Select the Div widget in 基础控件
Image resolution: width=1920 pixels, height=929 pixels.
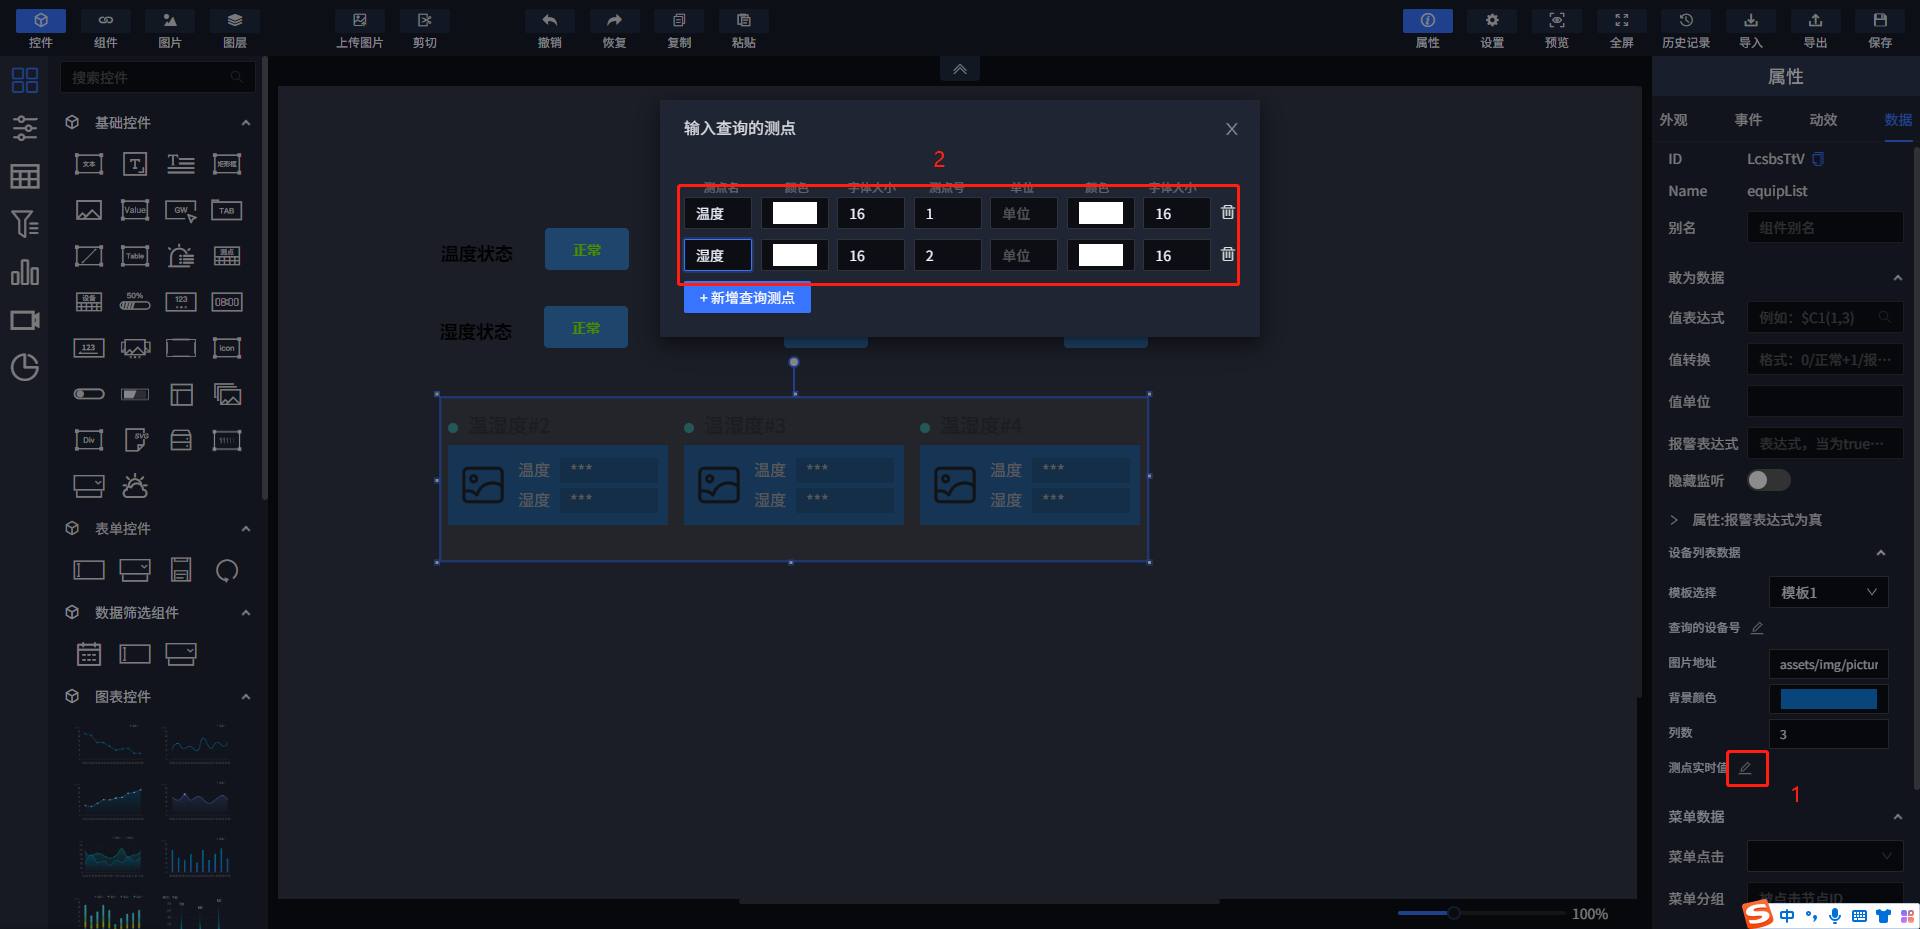coord(89,440)
